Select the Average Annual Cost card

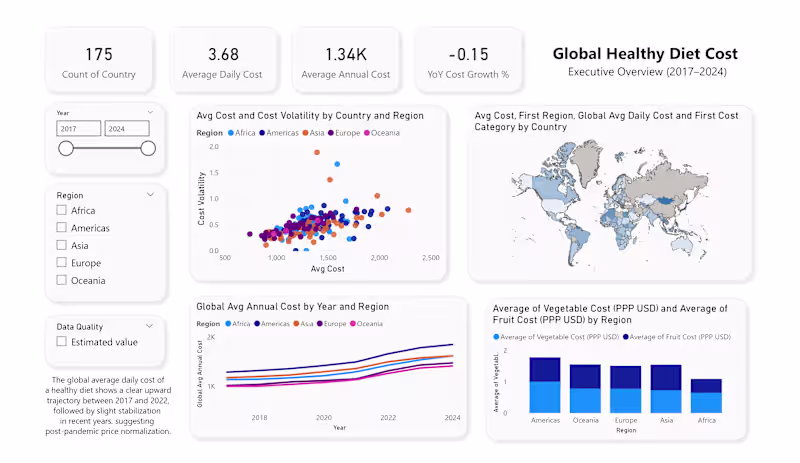click(346, 61)
